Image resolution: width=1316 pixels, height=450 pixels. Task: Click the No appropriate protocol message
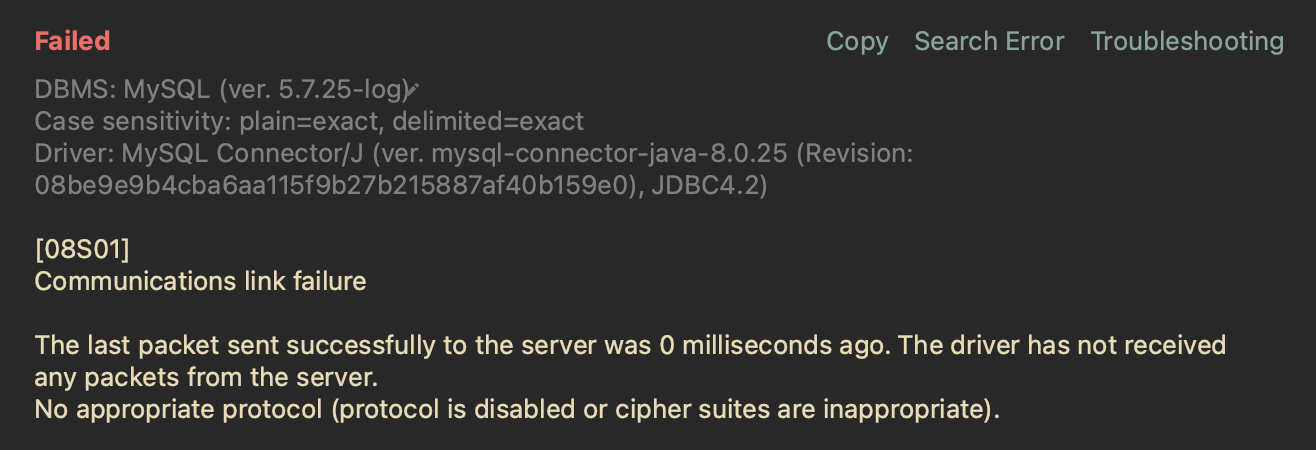click(517, 410)
